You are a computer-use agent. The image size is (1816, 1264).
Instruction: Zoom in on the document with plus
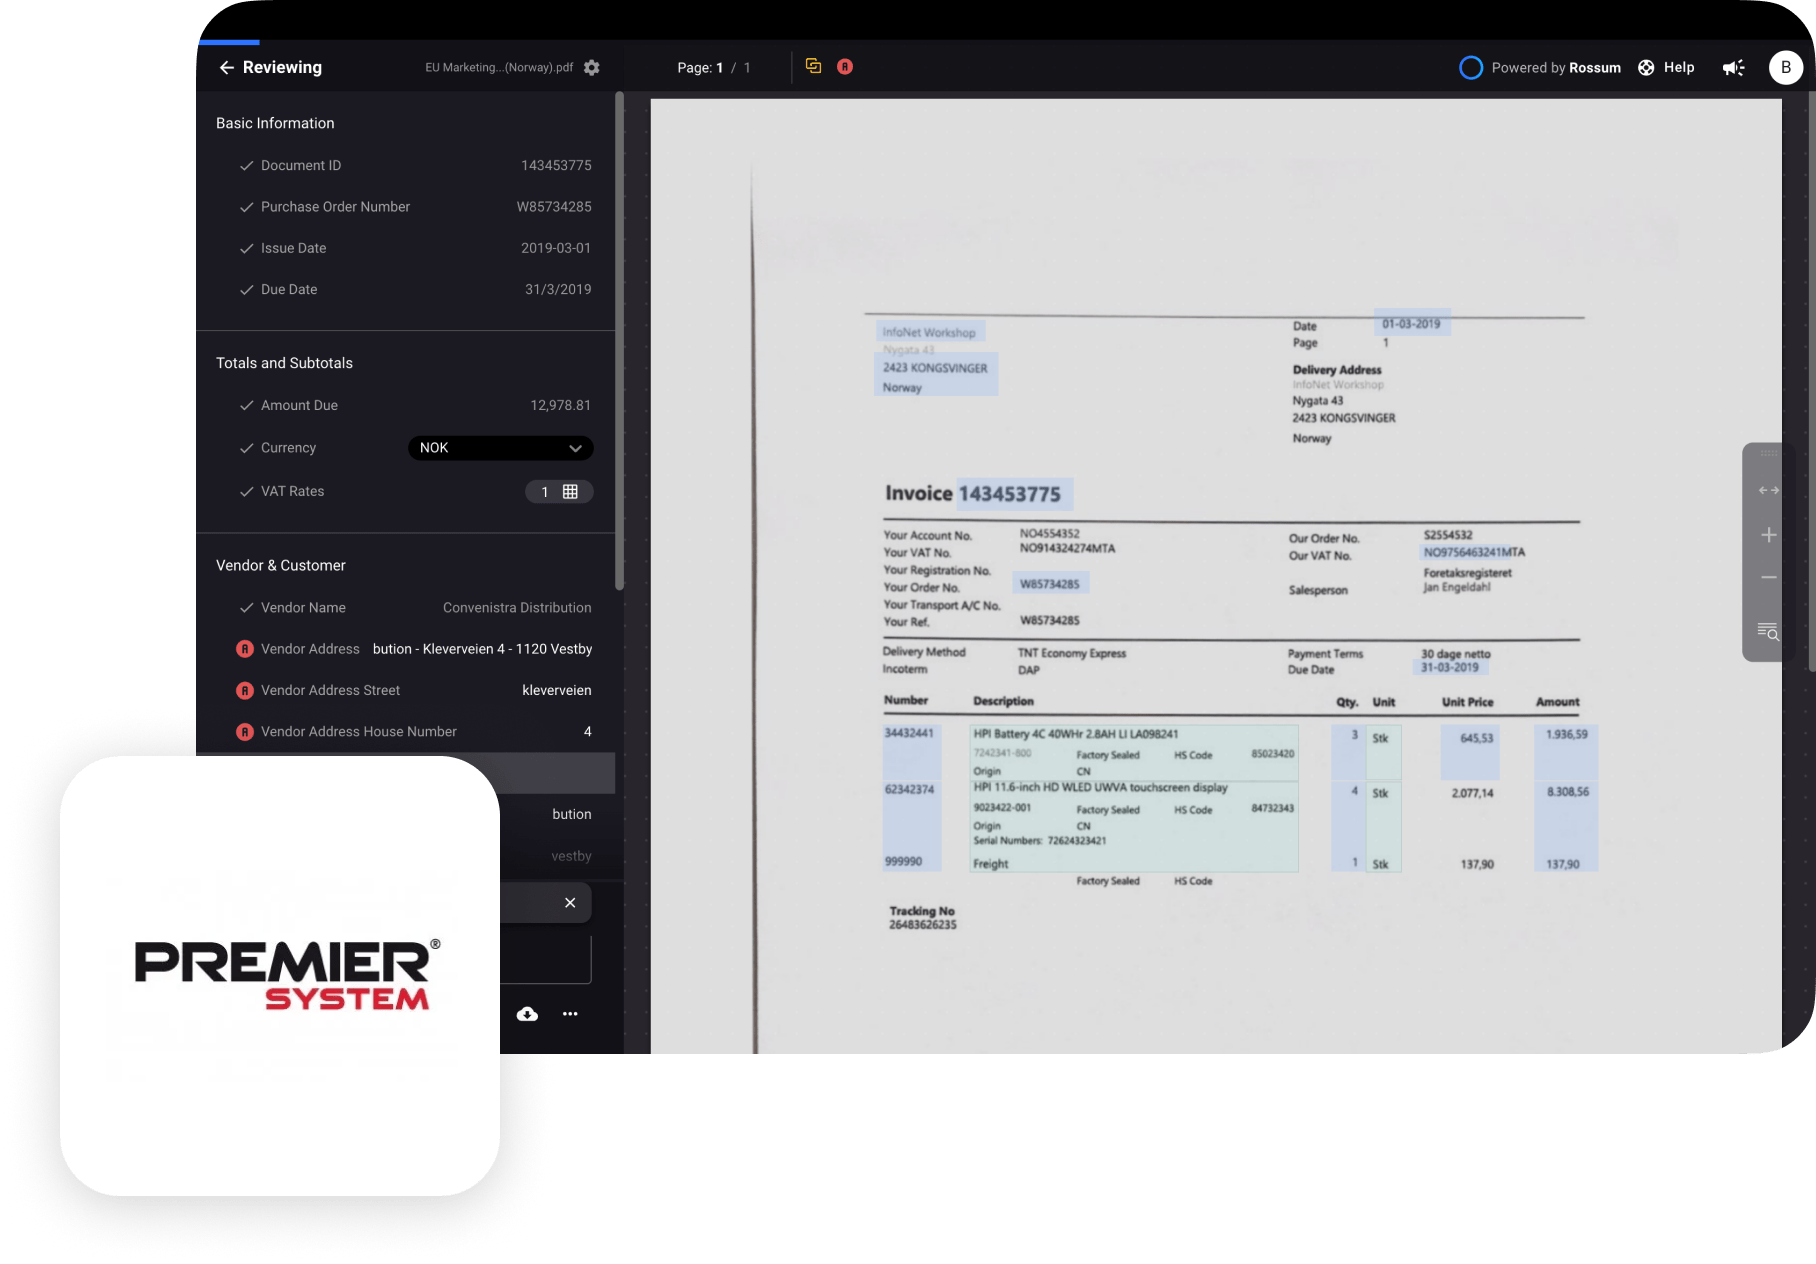pos(1769,535)
